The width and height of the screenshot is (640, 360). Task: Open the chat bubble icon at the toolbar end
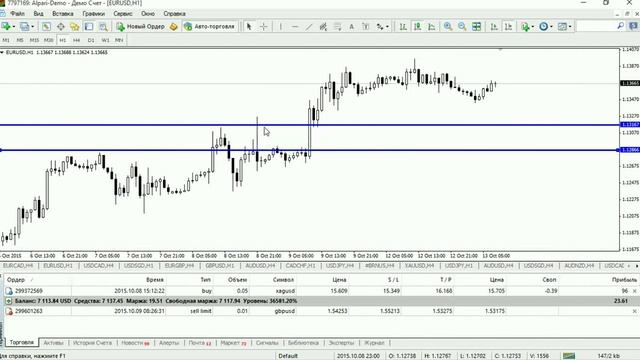pos(633,27)
